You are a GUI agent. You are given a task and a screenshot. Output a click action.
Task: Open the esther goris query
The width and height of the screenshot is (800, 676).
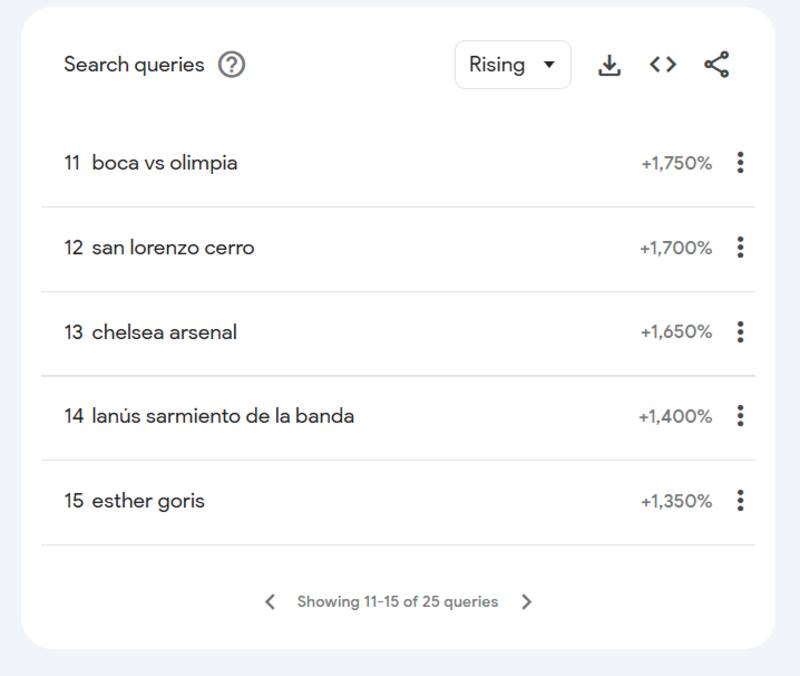(148, 500)
